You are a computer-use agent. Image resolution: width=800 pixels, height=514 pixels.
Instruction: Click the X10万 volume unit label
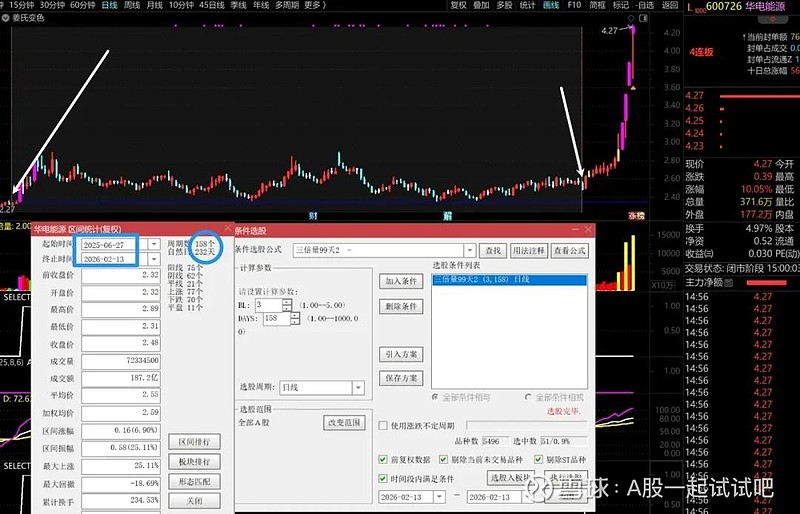[x=662, y=285]
